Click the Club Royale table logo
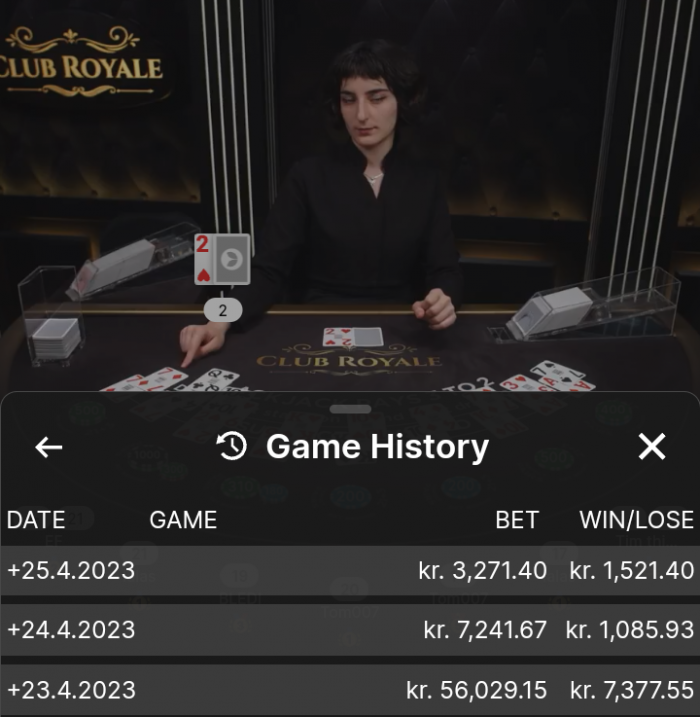The image size is (700, 717). pyautogui.click(x=350, y=360)
